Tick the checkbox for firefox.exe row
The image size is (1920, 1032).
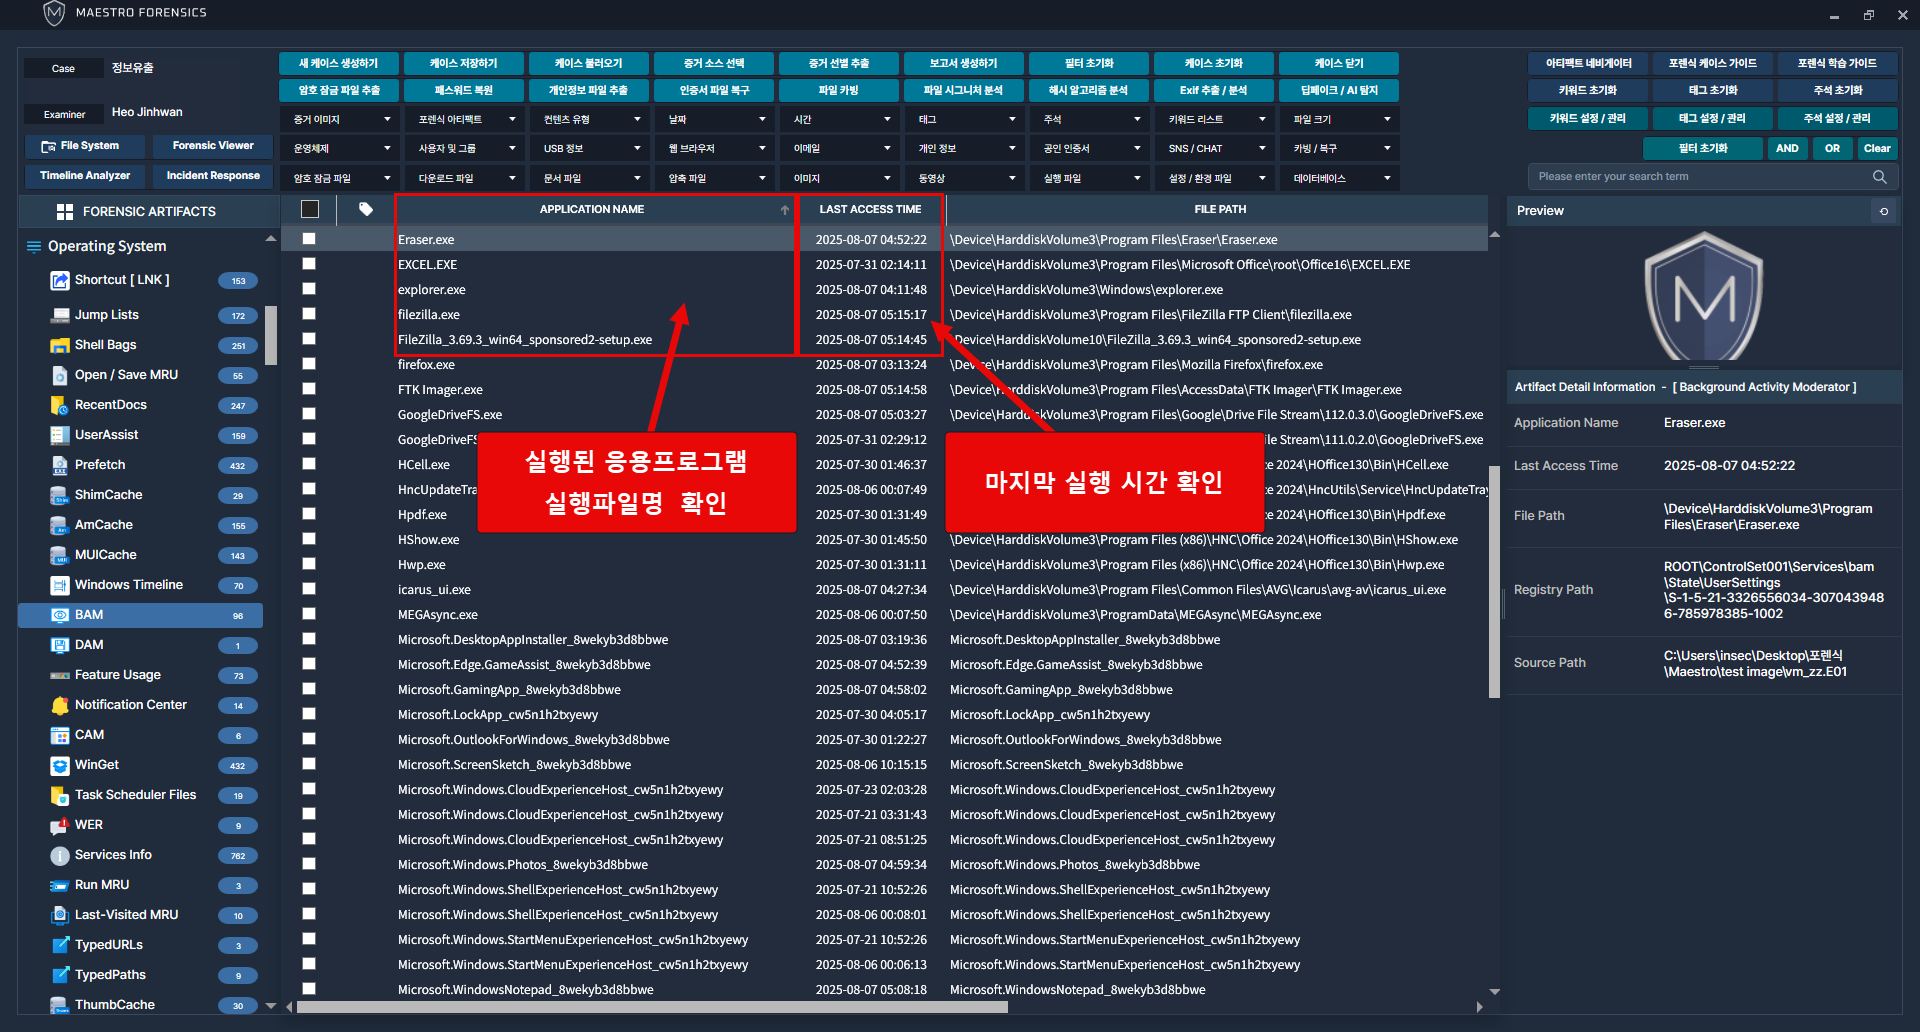click(309, 364)
